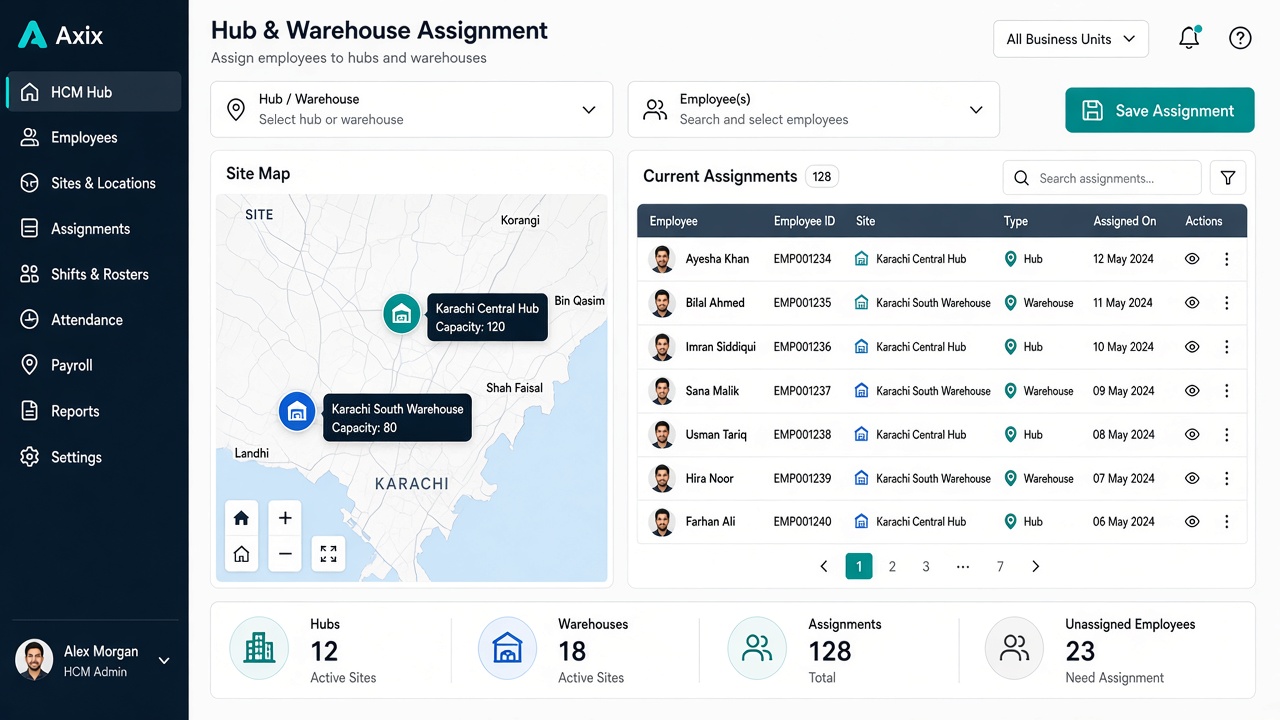This screenshot has height=720, width=1280.
Task: Open the Employee(s) selection dropdown
Action: (x=813, y=109)
